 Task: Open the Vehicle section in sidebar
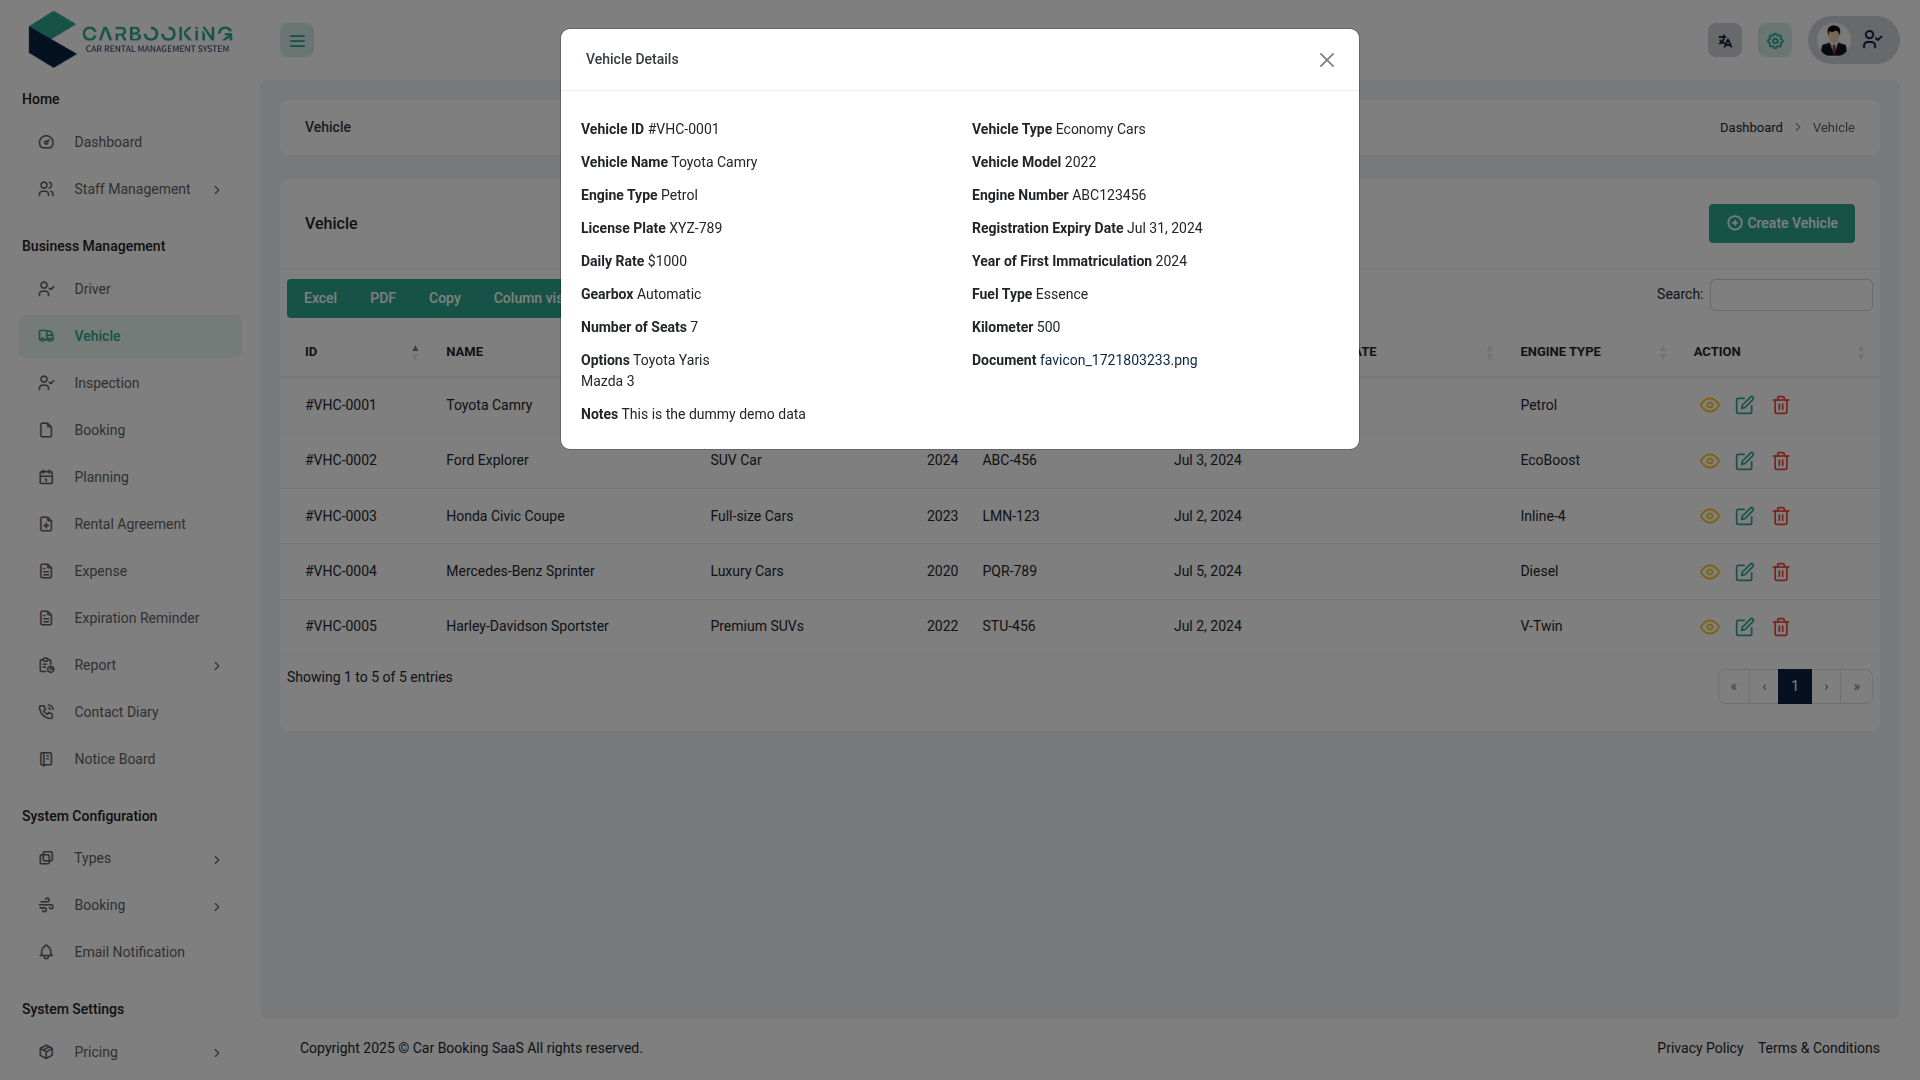click(x=98, y=336)
